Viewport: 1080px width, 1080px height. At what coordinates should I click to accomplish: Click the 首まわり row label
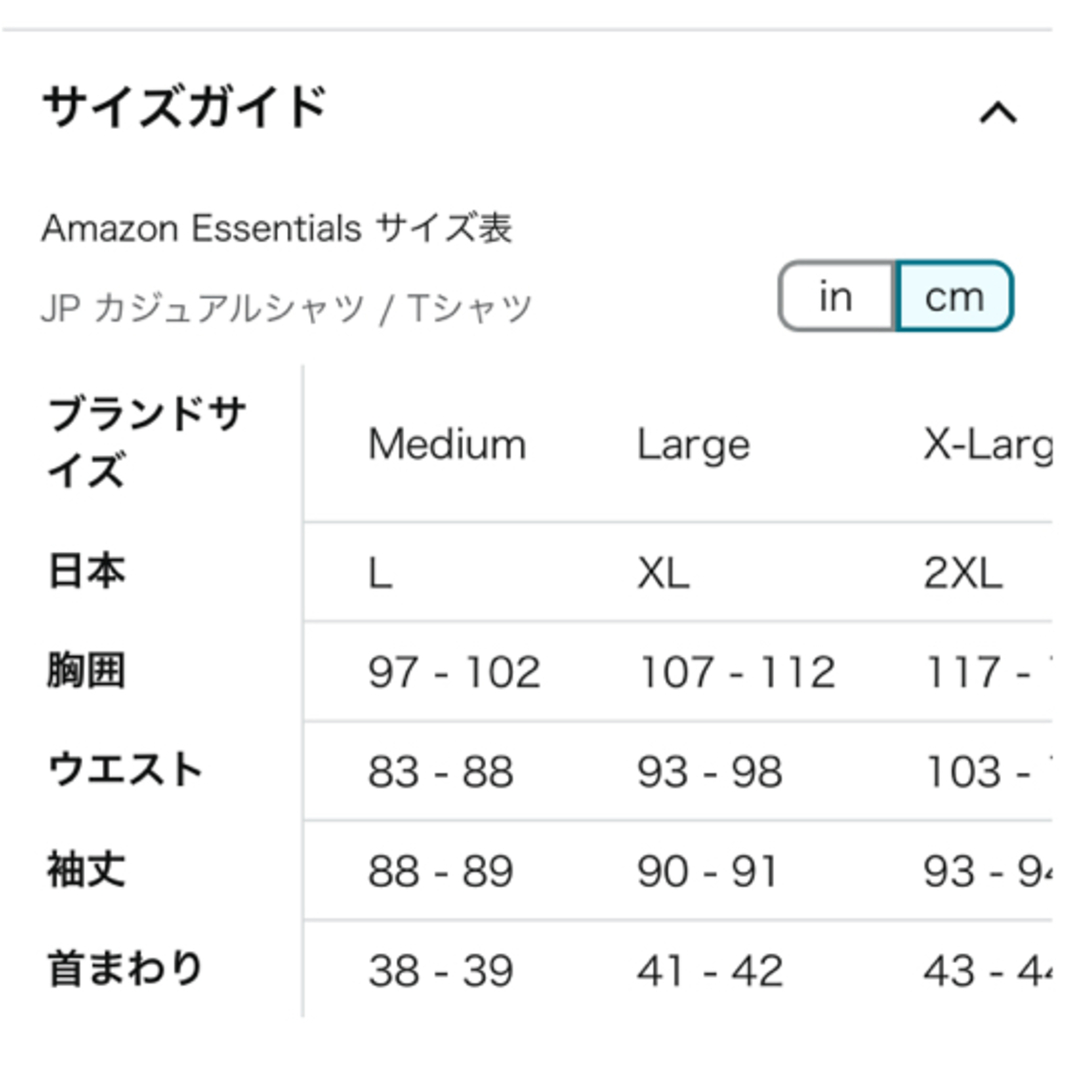click(125, 968)
